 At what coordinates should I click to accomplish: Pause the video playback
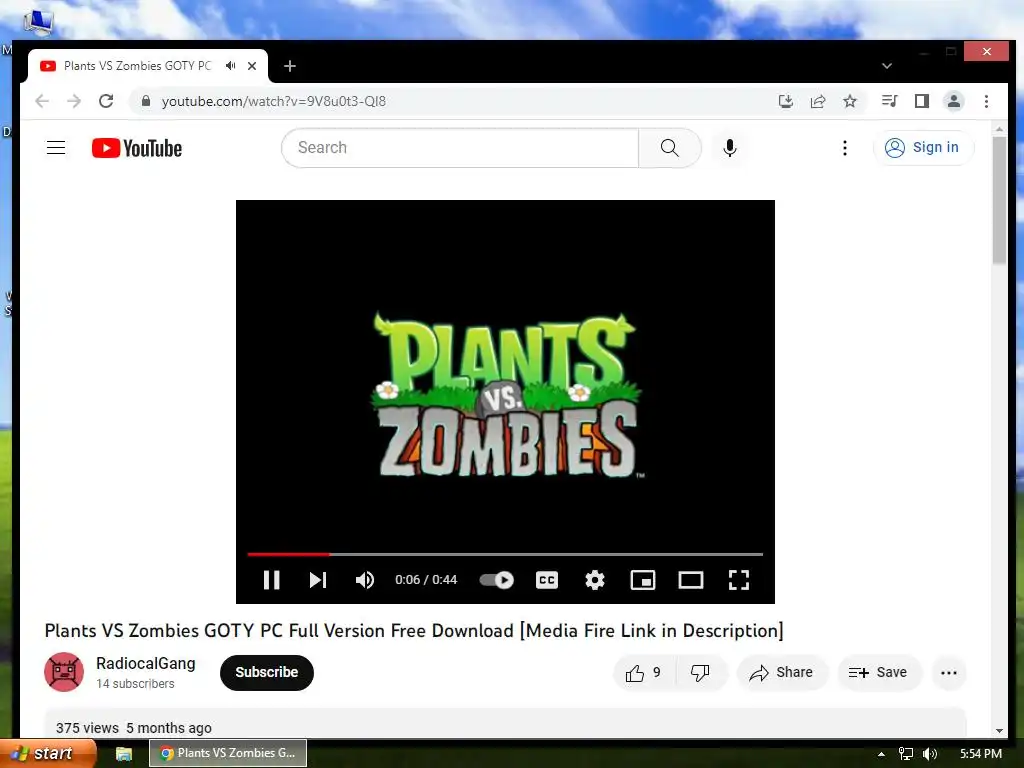[x=271, y=580]
